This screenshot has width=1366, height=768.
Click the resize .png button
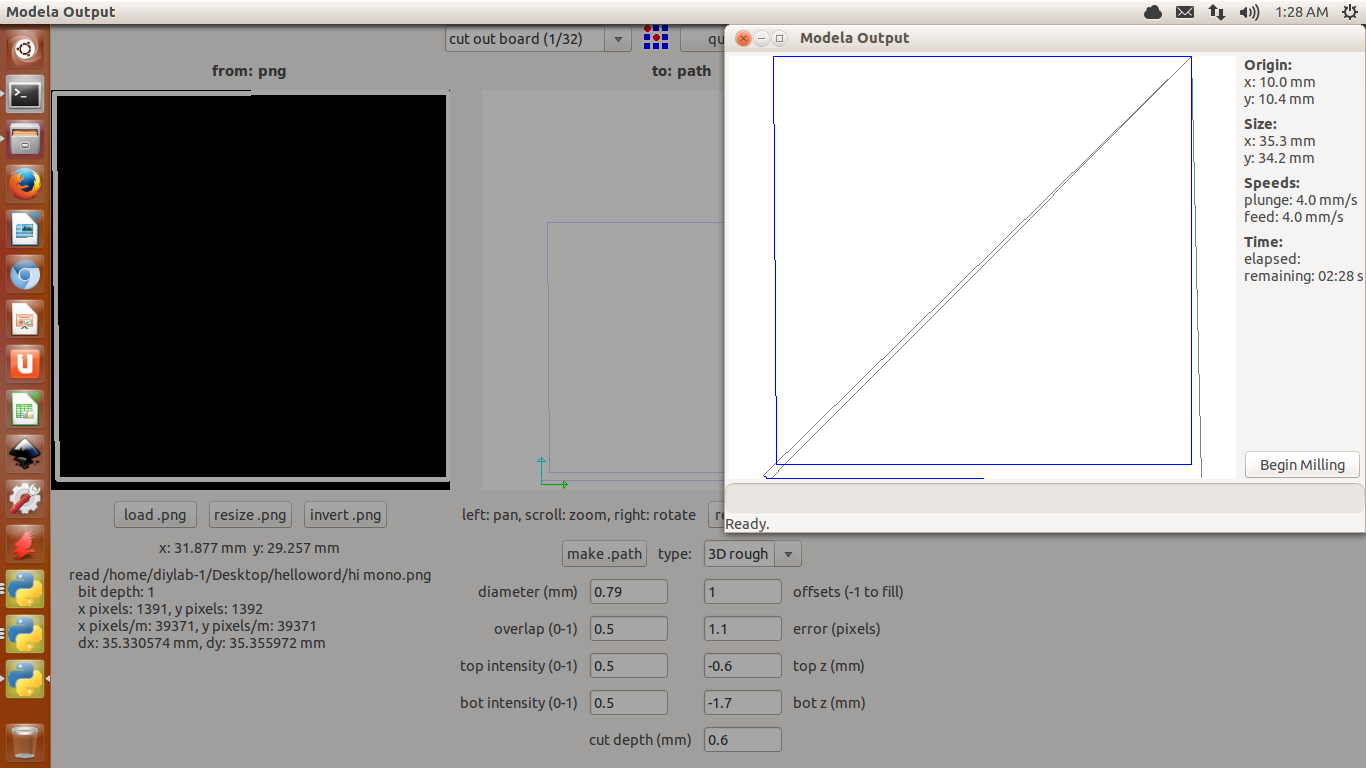pos(250,515)
